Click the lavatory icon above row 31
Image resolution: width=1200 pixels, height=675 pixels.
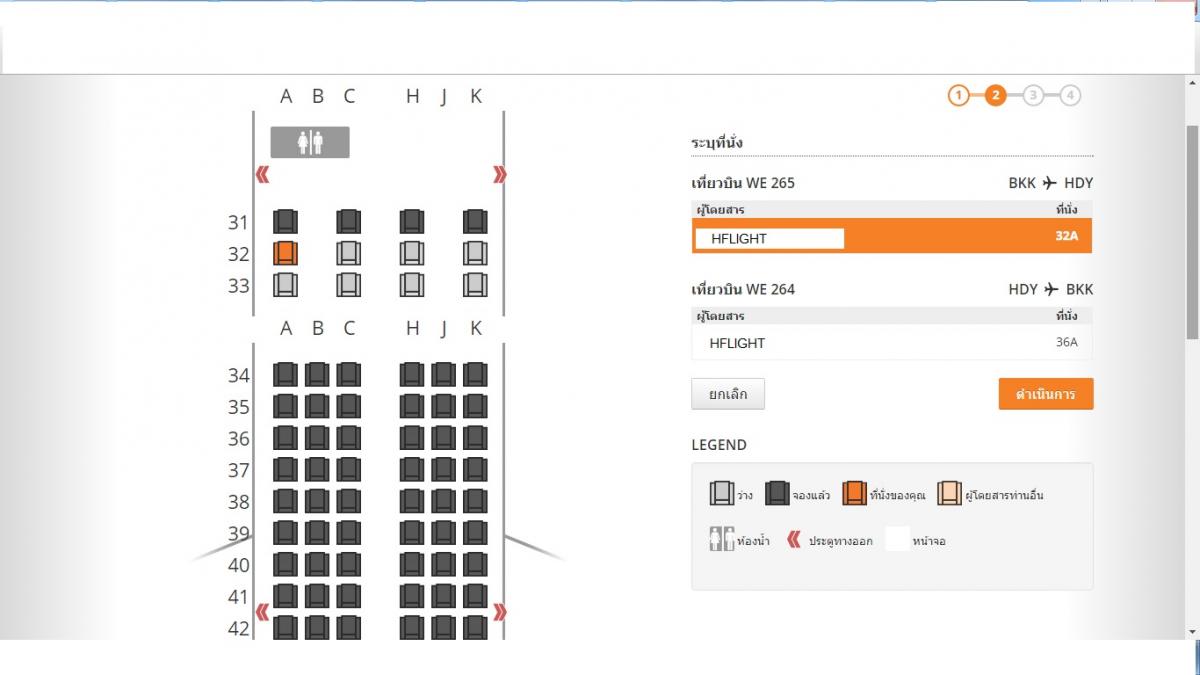point(310,143)
